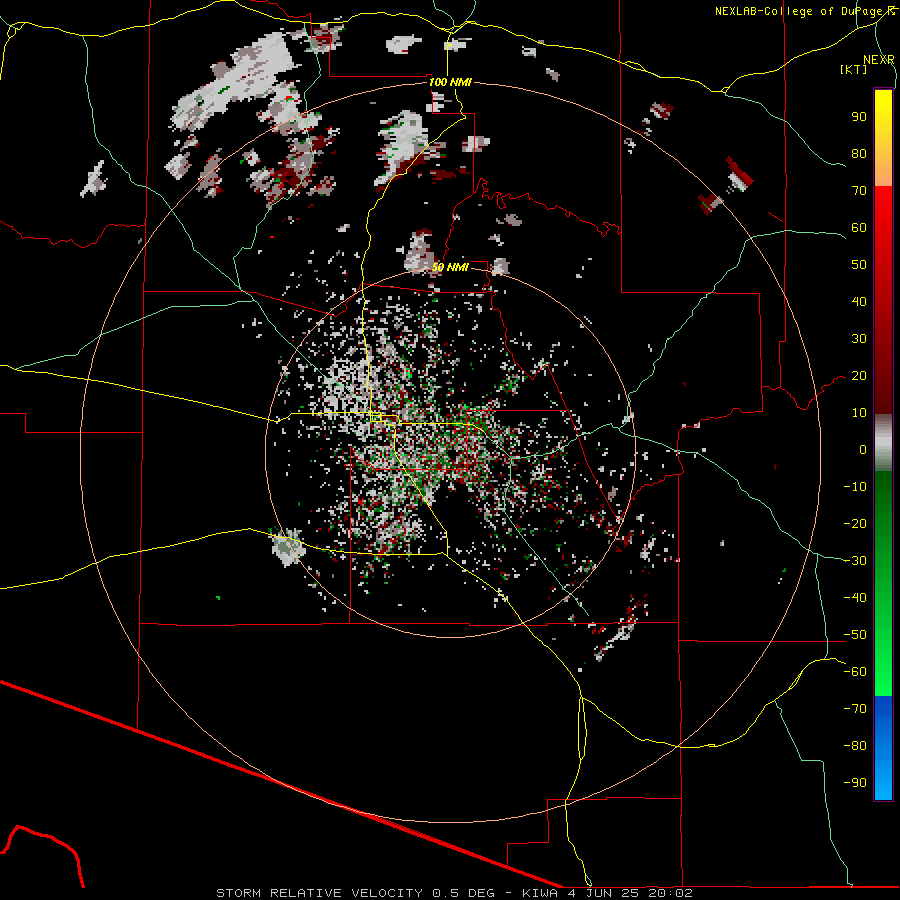Click the 50 NMI range ring label
The image size is (900, 900).
pyautogui.click(x=450, y=267)
